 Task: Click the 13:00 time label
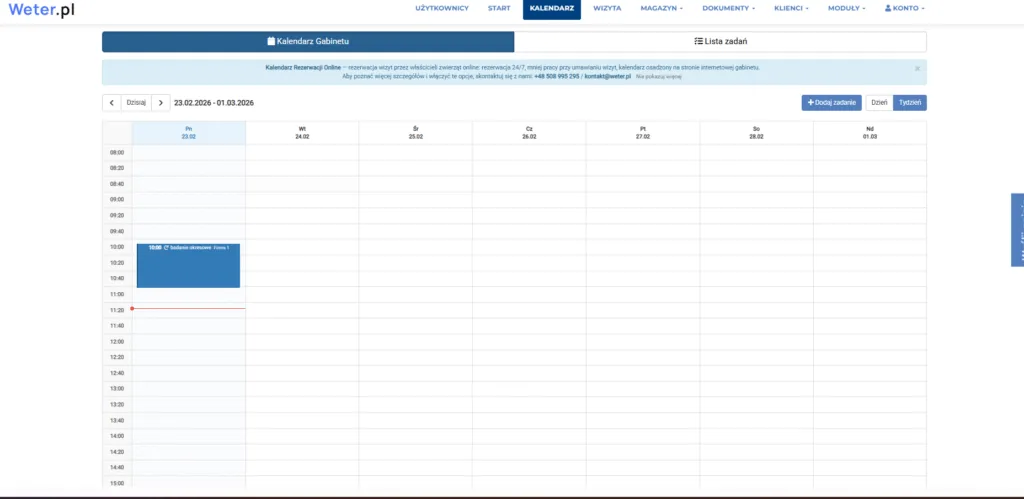click(x=117, y=388)
